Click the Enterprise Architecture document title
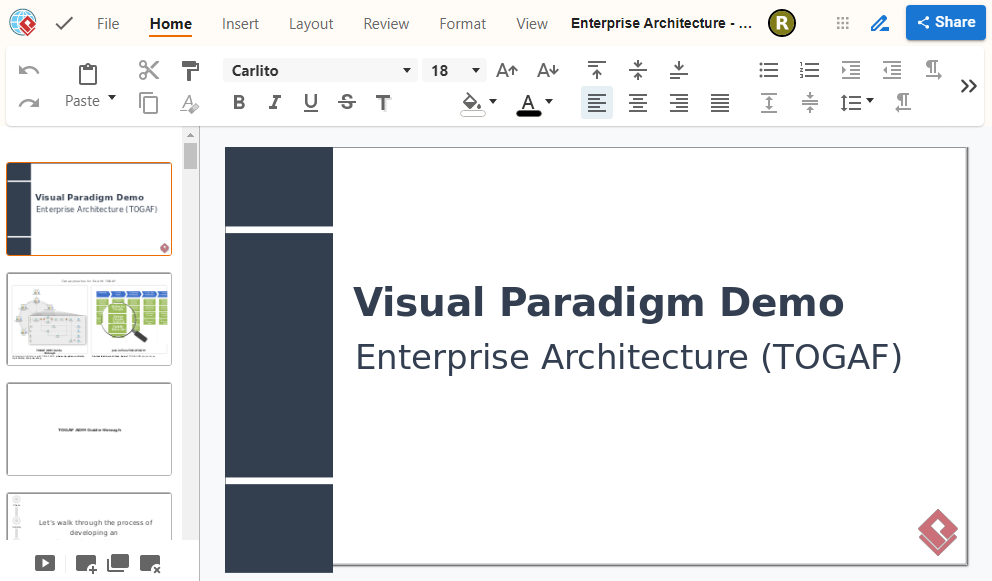Image resolution: width=992 pixels, height=581 pixels. pos(662,23)
